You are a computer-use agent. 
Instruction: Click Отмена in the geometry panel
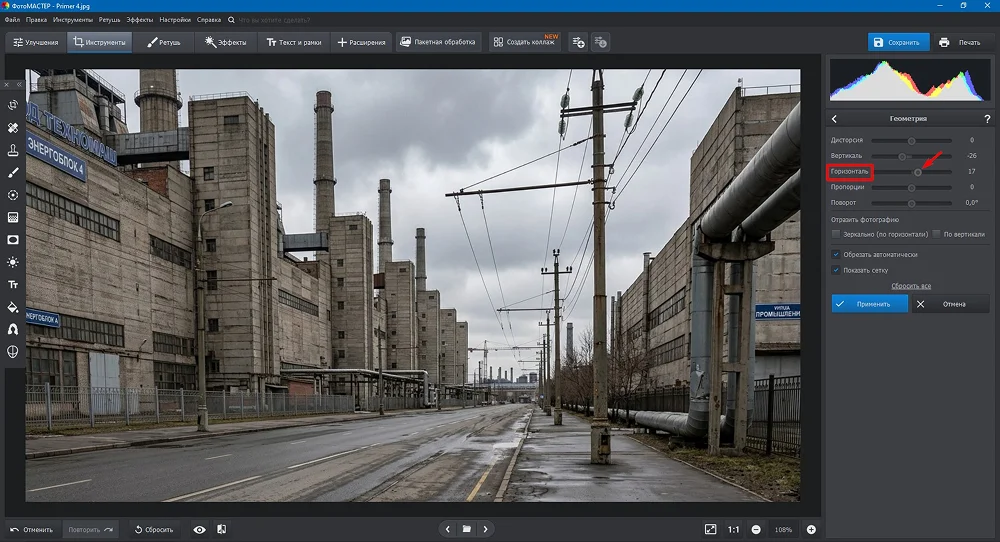click(x=950, y=304)
